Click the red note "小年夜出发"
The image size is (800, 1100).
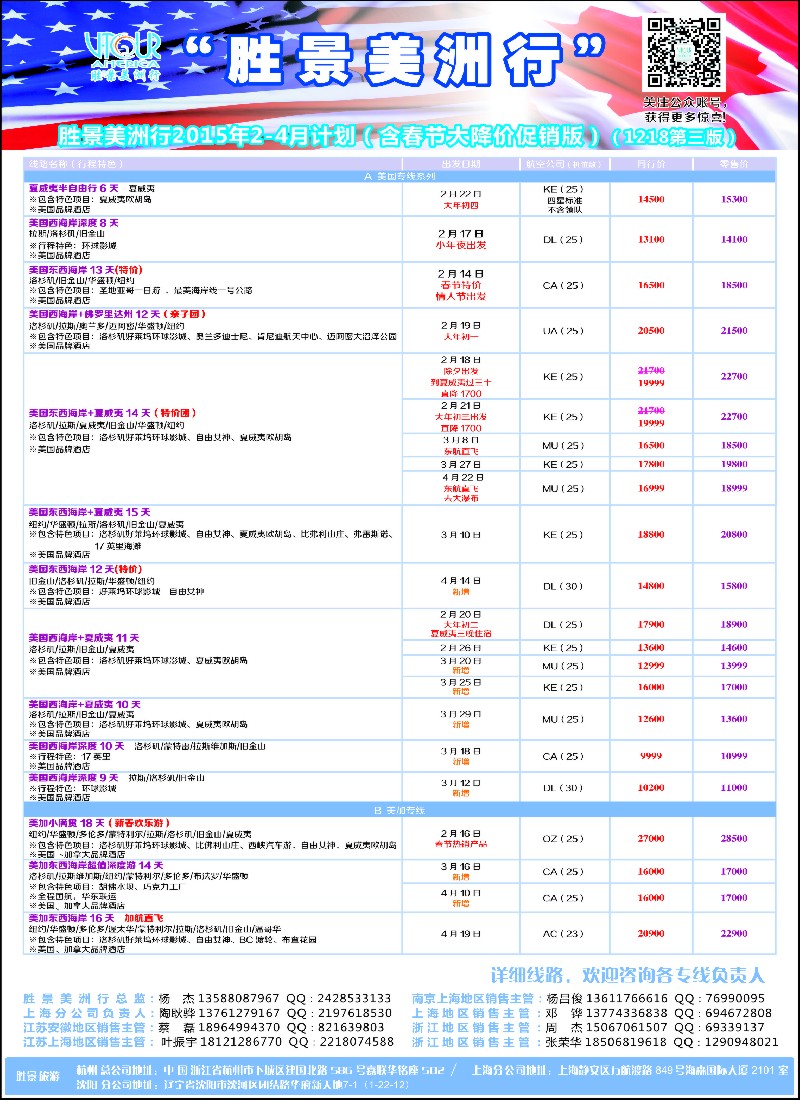[460, 246]
